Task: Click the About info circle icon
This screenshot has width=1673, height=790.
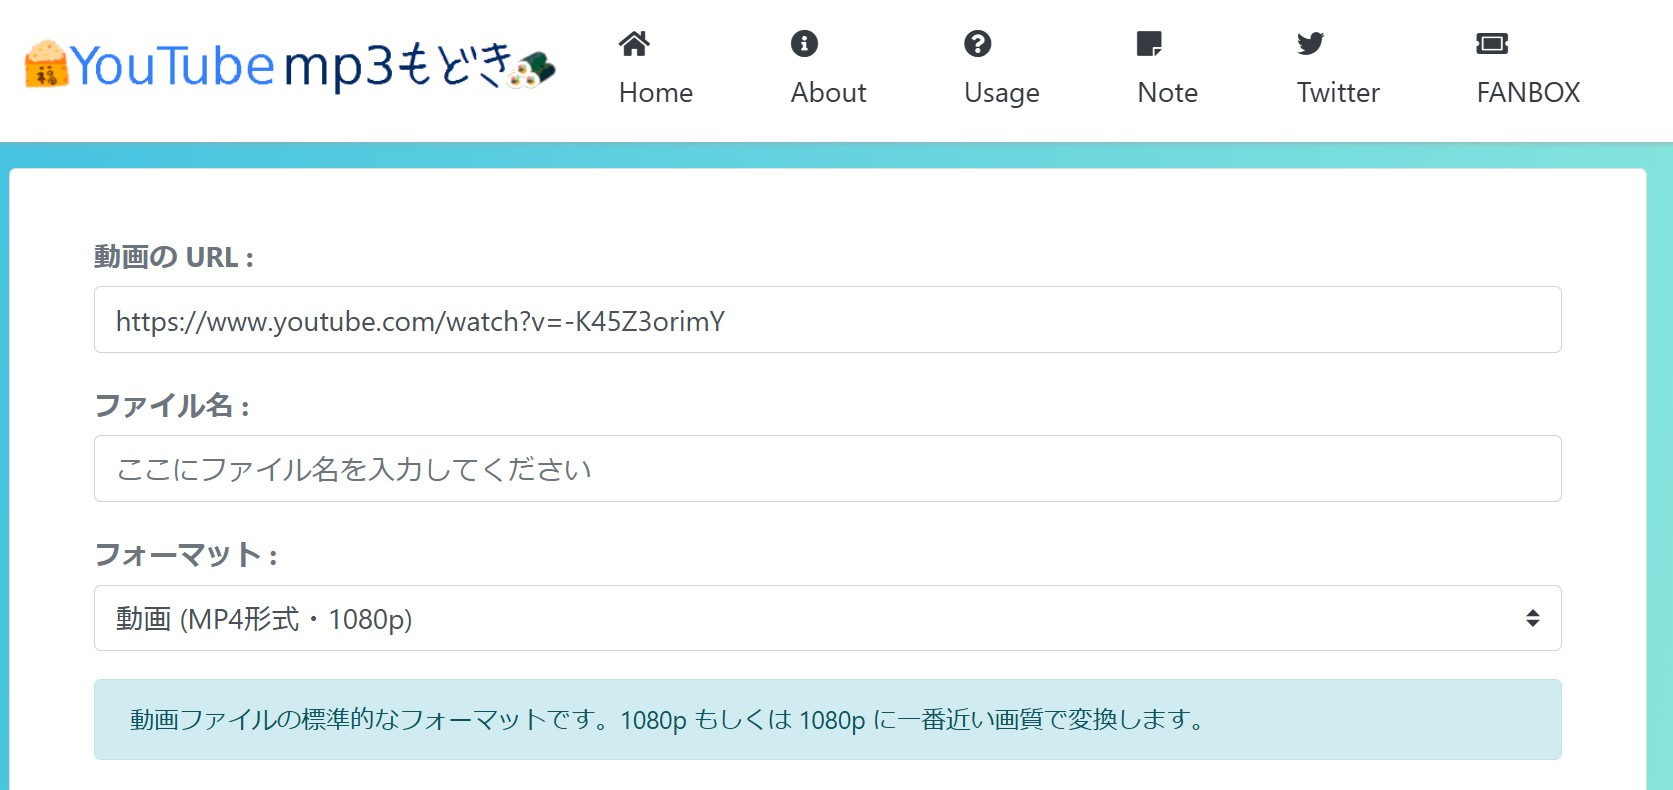Action: 804,44
